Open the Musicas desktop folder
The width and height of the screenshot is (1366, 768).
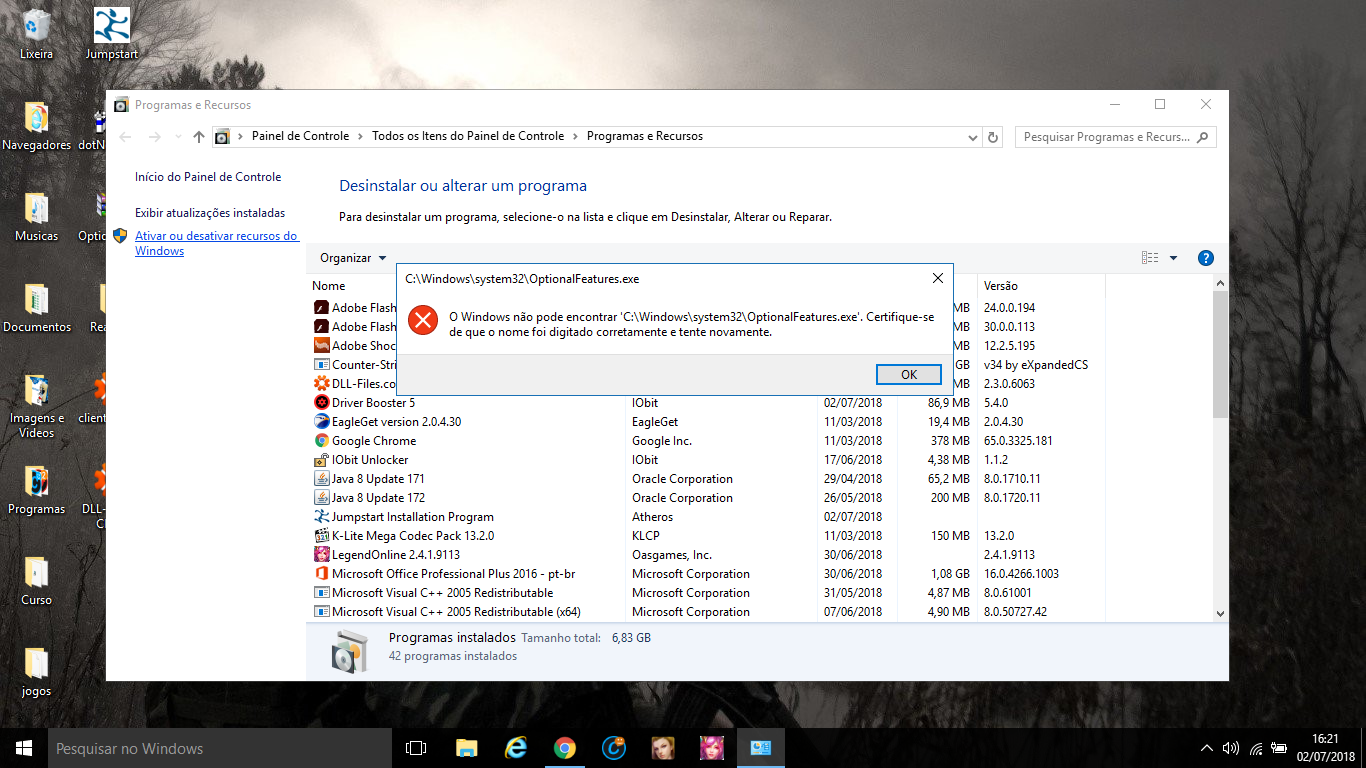(x=36, y=217)
